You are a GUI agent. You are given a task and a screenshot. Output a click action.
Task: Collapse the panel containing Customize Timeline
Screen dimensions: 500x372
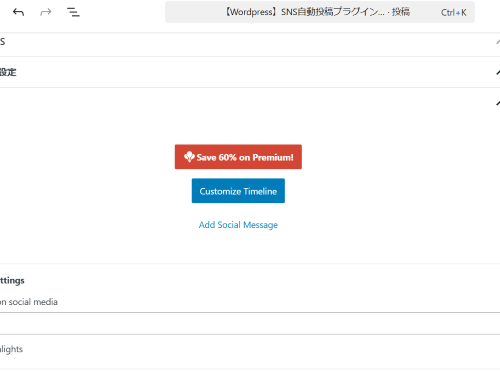498,103
